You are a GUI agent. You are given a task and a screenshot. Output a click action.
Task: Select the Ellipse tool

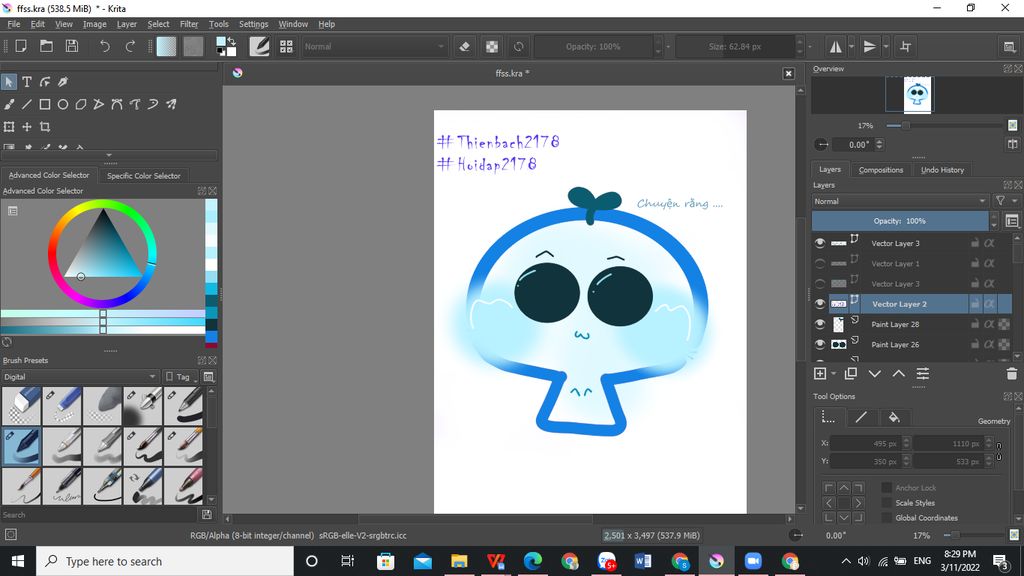(x=63, y=104)
